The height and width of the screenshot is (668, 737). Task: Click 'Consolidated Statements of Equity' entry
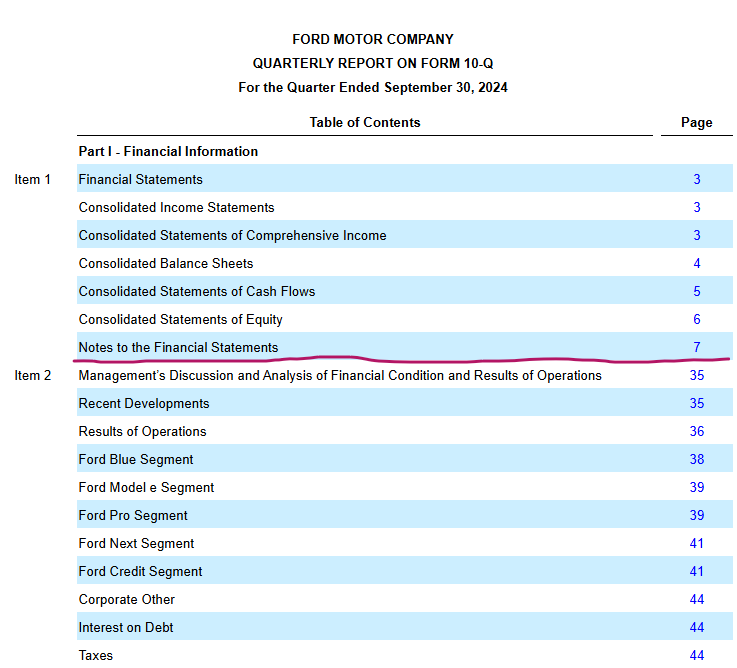pyautogui.click(x=180, y=320)
